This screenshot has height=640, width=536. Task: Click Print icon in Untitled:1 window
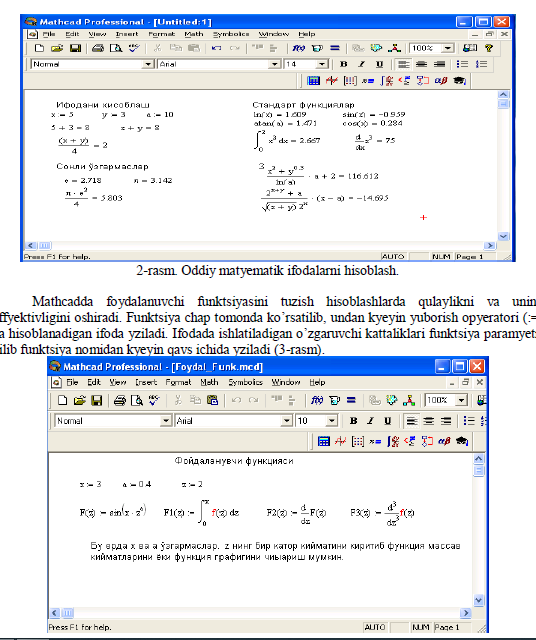(98, 48)
